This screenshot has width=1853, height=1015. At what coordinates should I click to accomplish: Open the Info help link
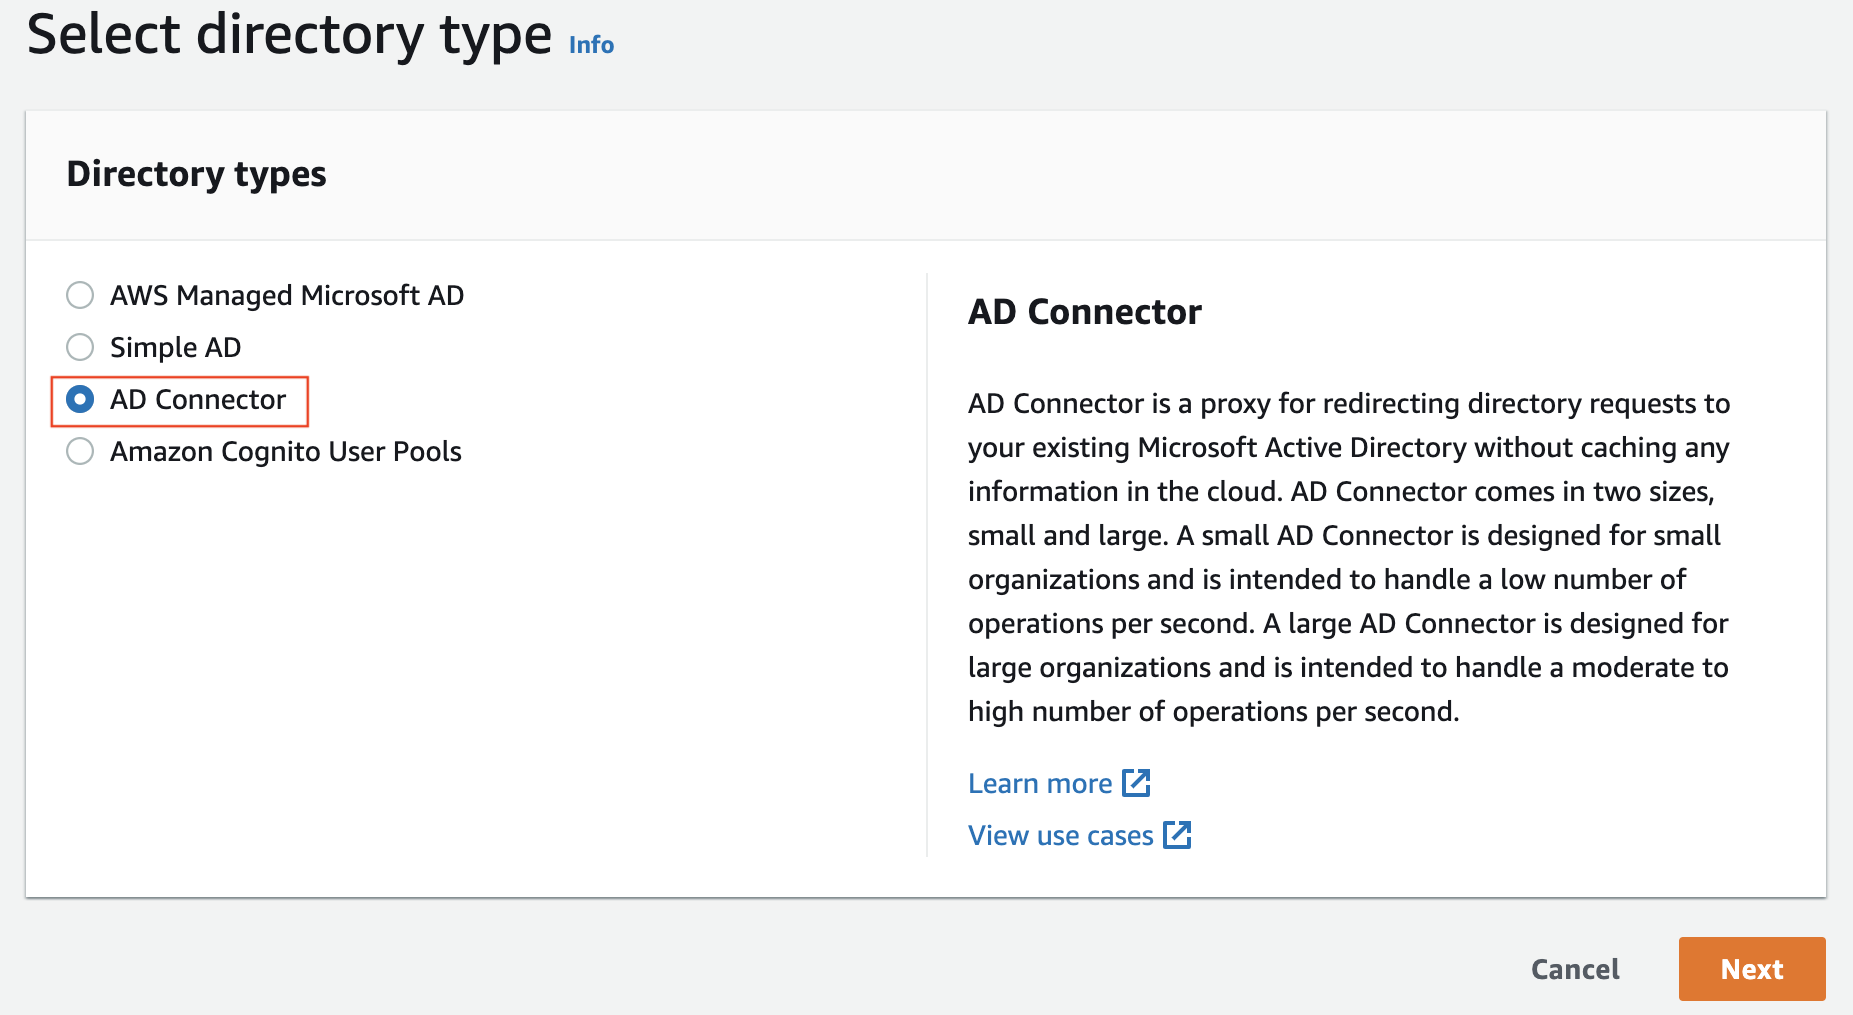(590, 44)
